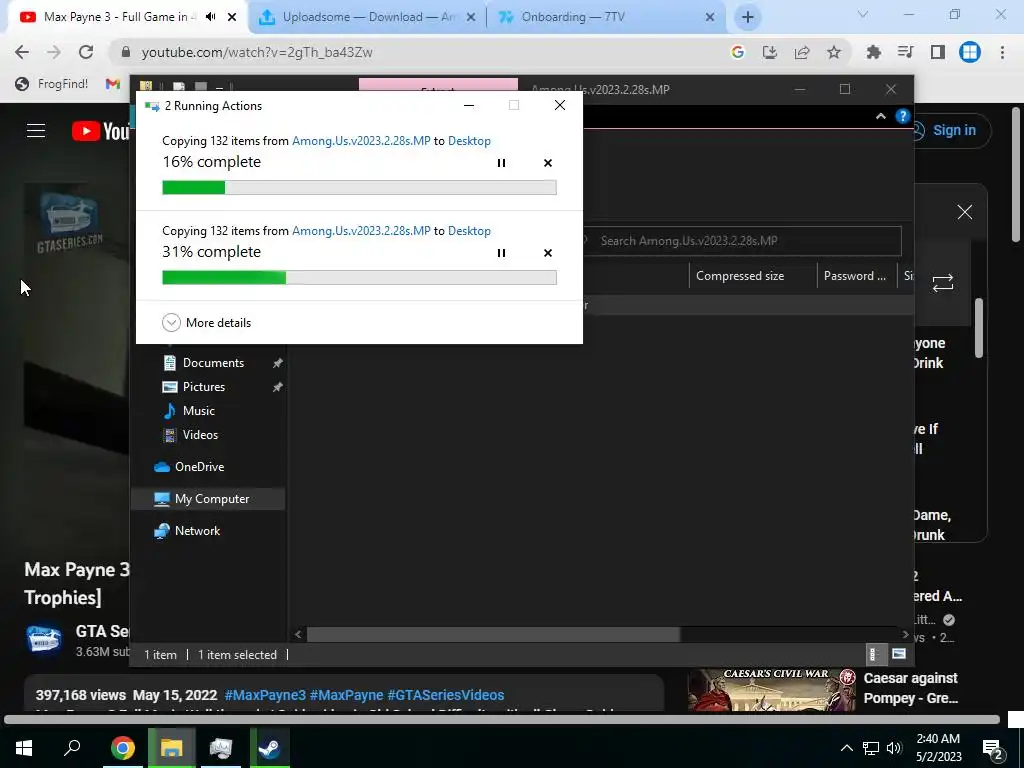Image resolution: width=1024 pixels, height=768 pixels.
Task: Open Explorer help question mark icon
Action: (903, 116)
